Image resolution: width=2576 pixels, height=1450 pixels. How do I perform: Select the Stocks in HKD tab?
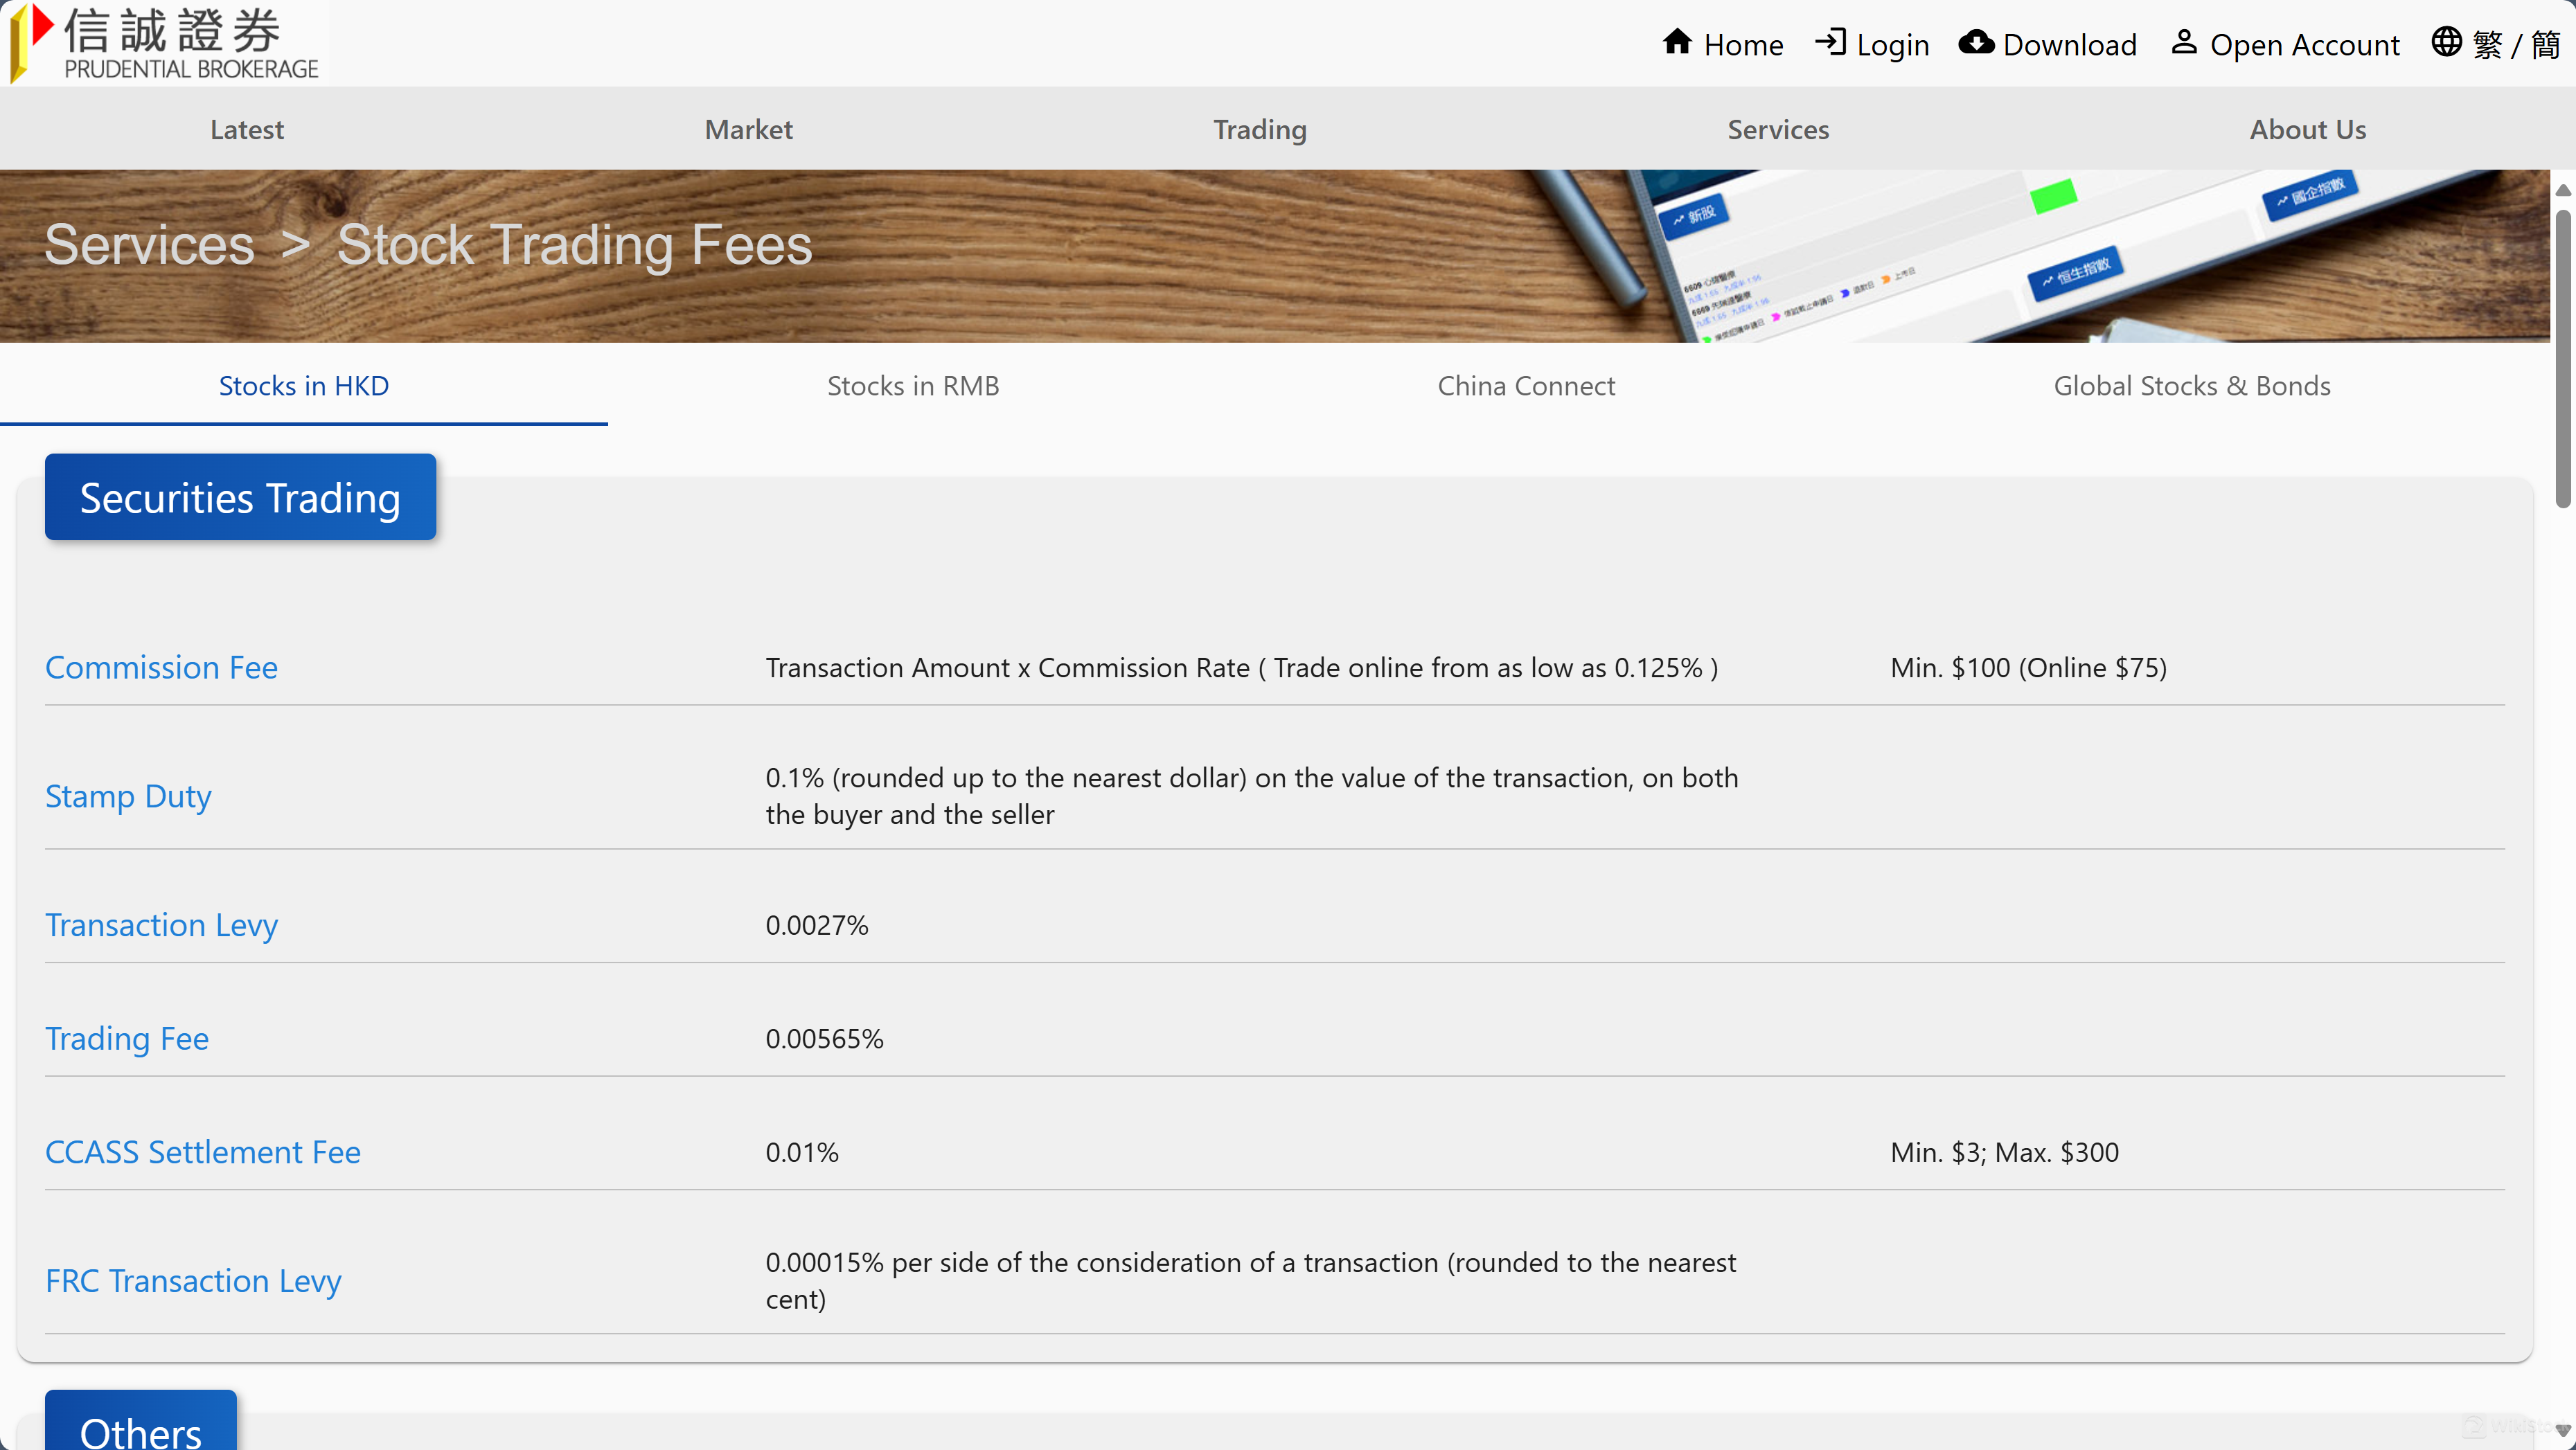304,386
